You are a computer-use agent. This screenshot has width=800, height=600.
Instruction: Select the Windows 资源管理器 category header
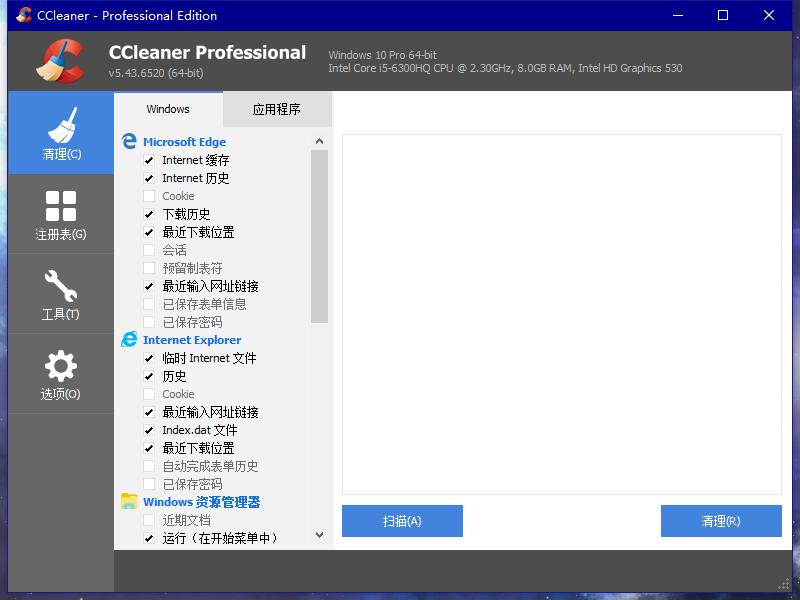(202, 502)
